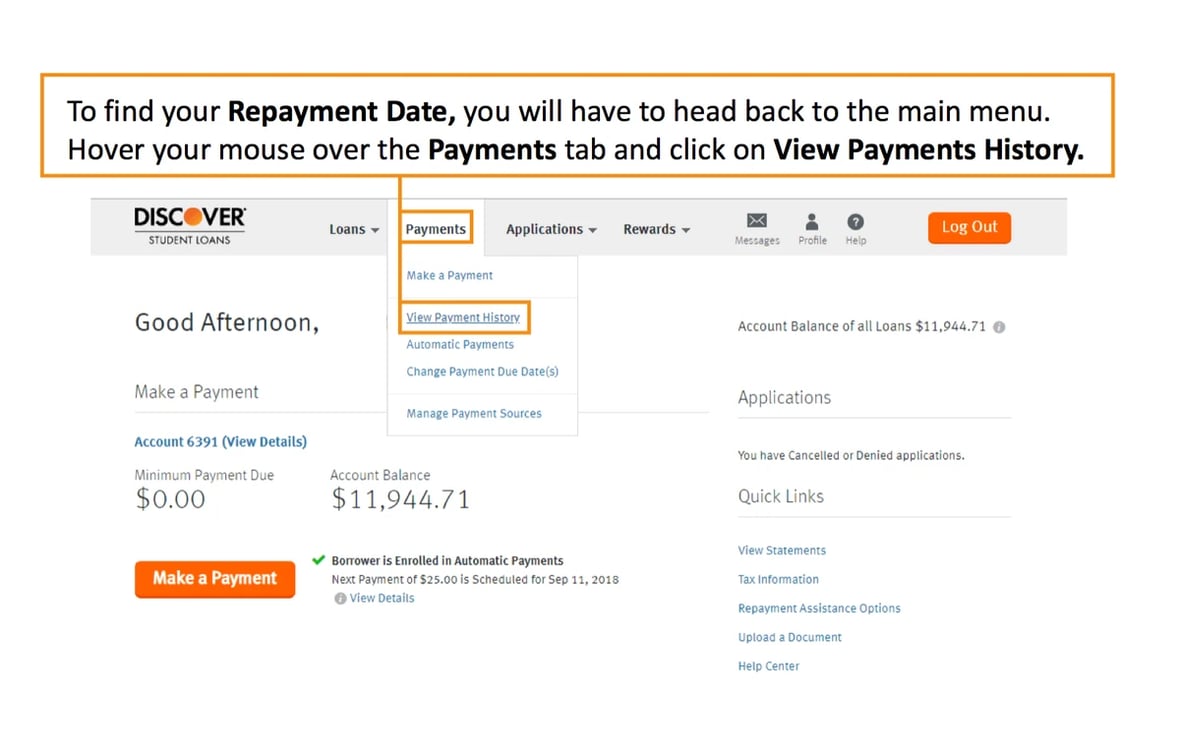Go to Repayment Assistance Options link
1180x749 pixels.
tap(819, 609)
